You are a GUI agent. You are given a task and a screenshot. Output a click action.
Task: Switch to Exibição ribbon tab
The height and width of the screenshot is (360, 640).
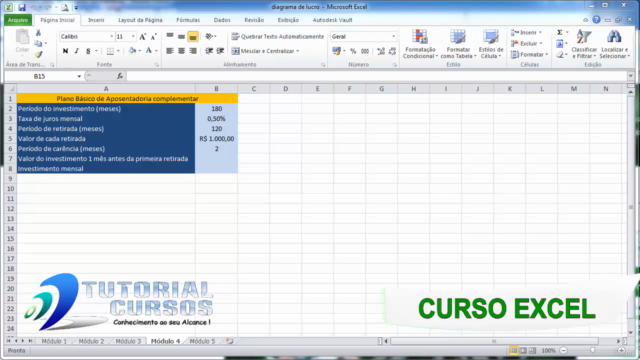coord(288,20)
